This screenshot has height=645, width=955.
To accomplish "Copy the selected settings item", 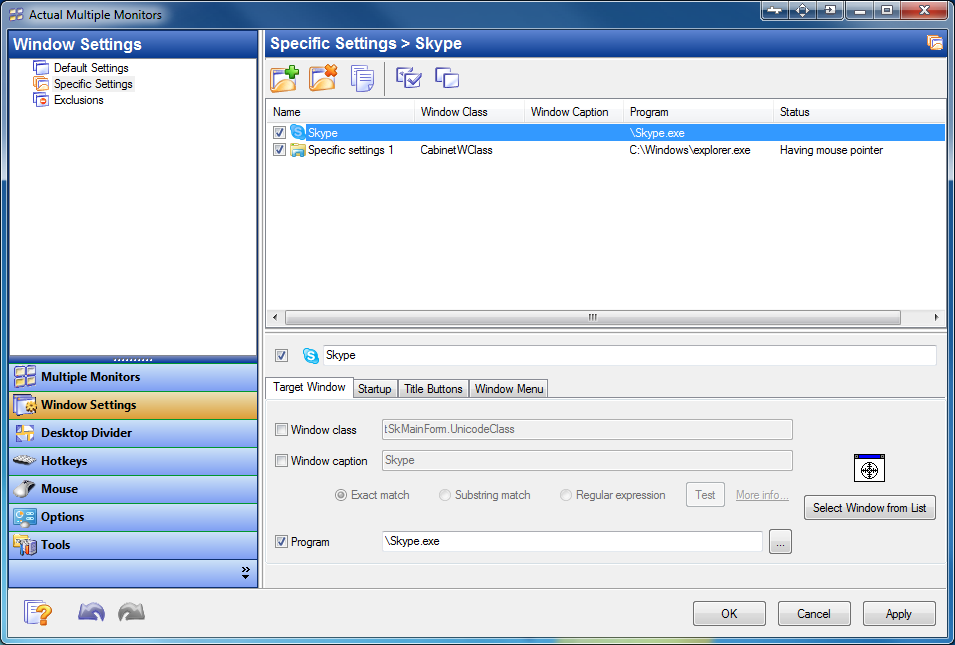I will [x=362, y=79].
